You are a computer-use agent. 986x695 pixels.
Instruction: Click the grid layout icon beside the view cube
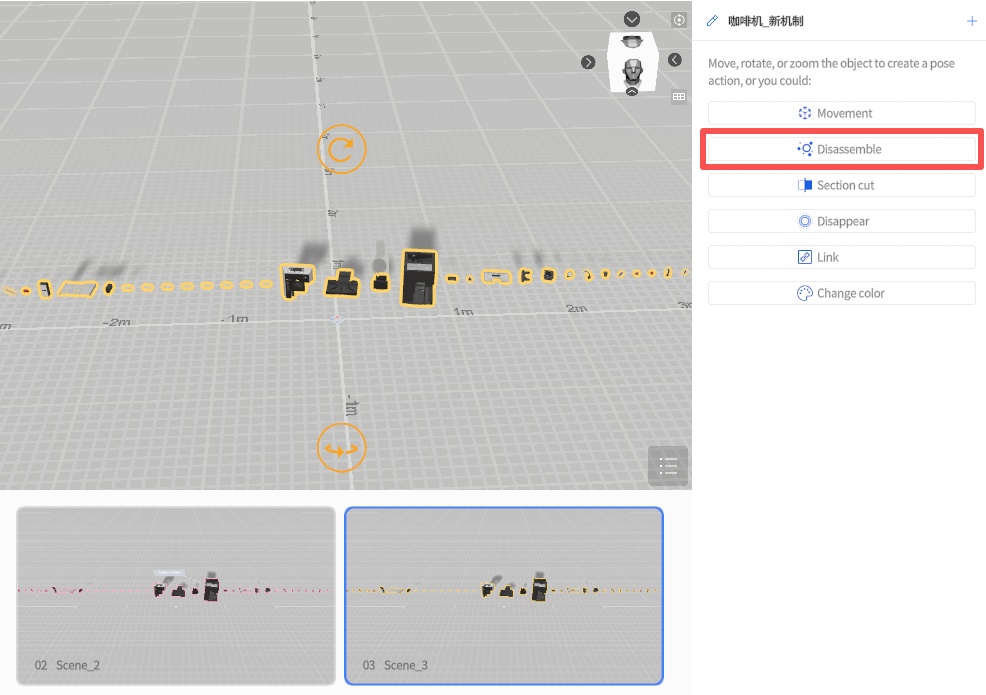[x=679, y=97]
